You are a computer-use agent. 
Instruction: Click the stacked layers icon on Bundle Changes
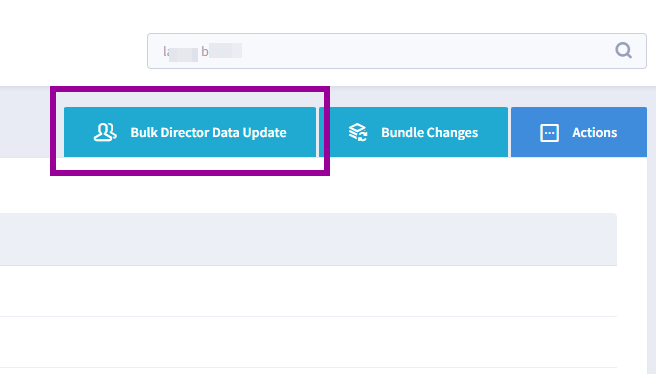point(358,132)
